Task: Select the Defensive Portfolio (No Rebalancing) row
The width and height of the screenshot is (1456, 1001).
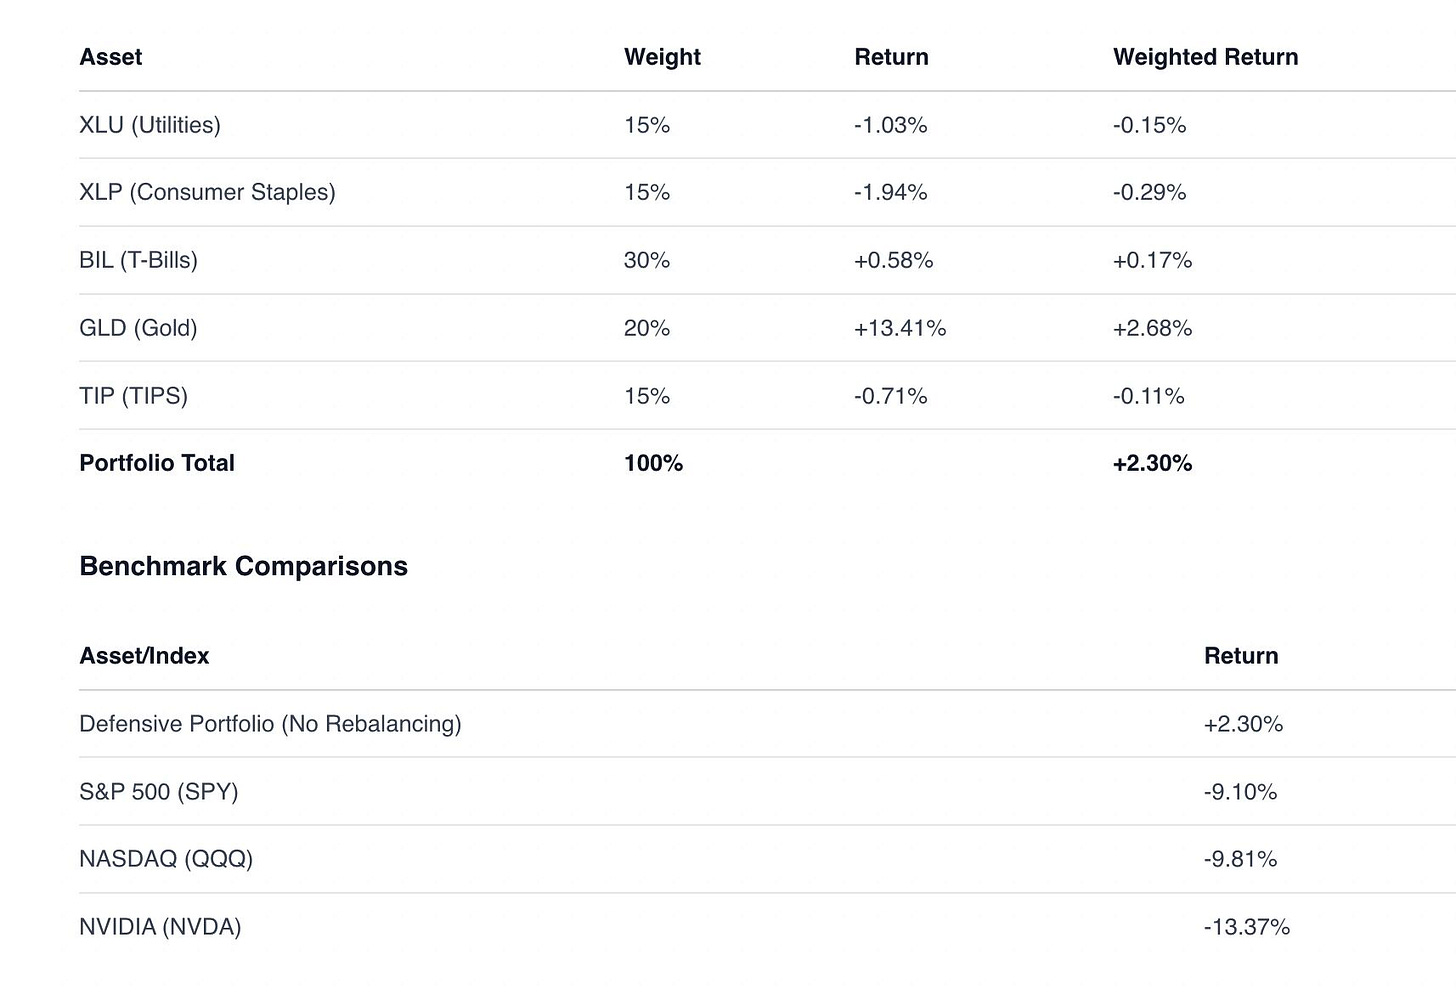Action: point(270,724)
